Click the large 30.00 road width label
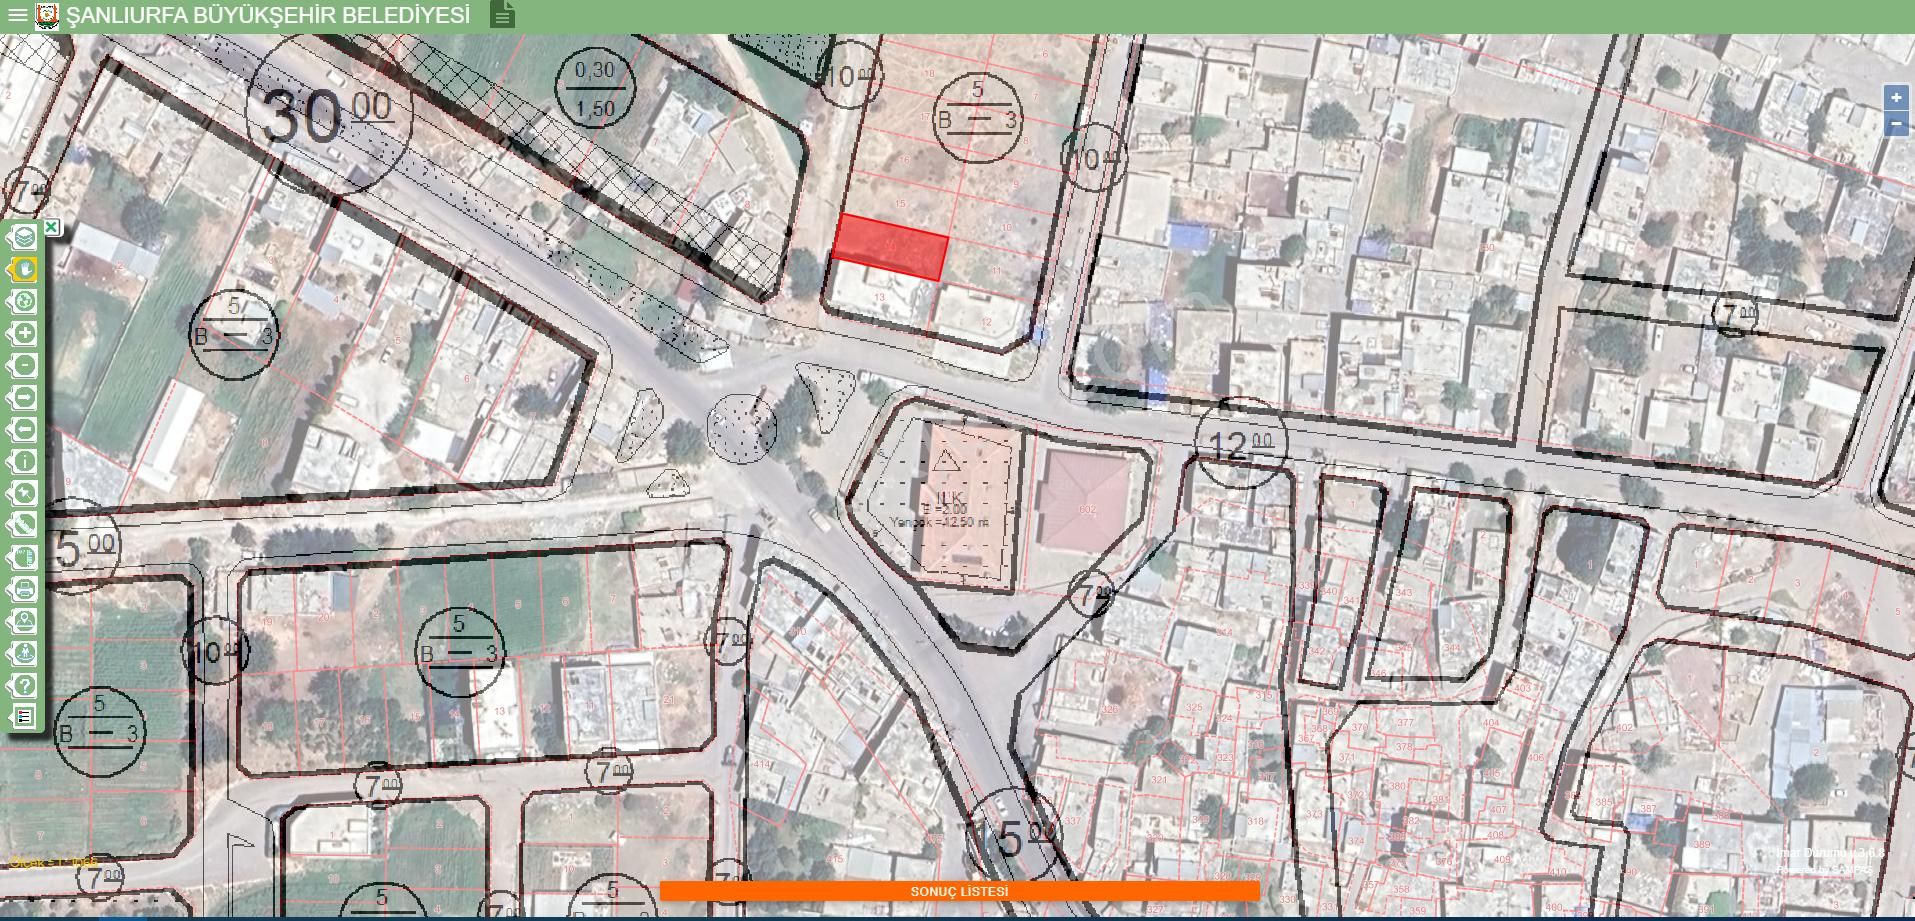Viewport: 1915px width, 921px height. coord(326,114)
